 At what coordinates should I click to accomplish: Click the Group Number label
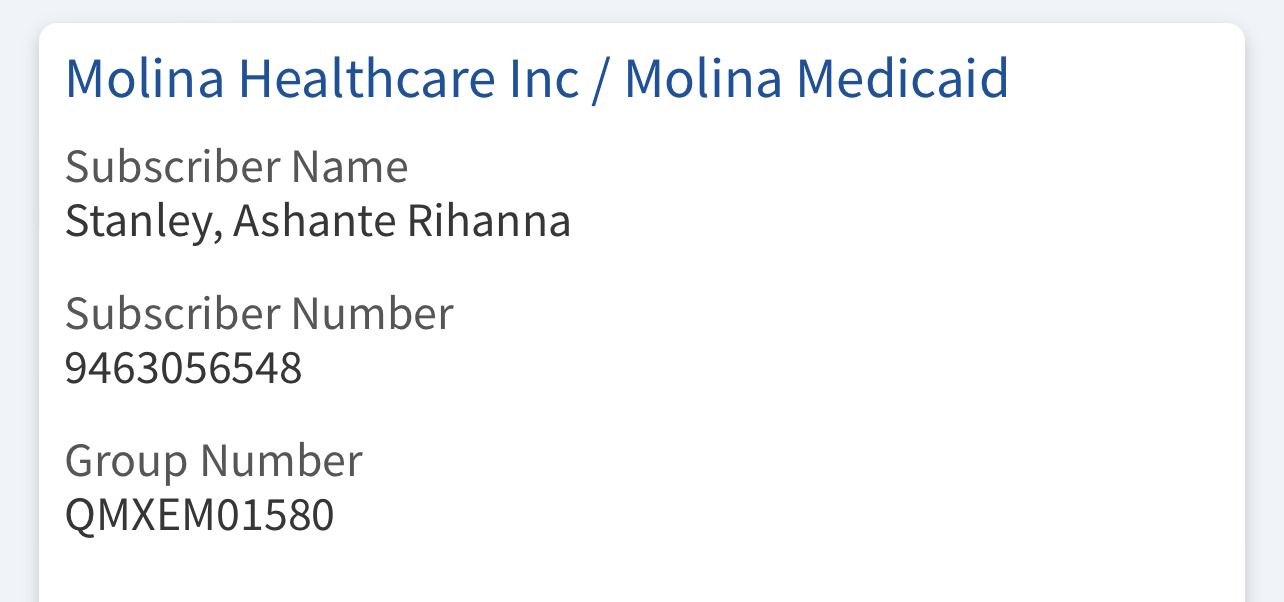click(214, 461)
